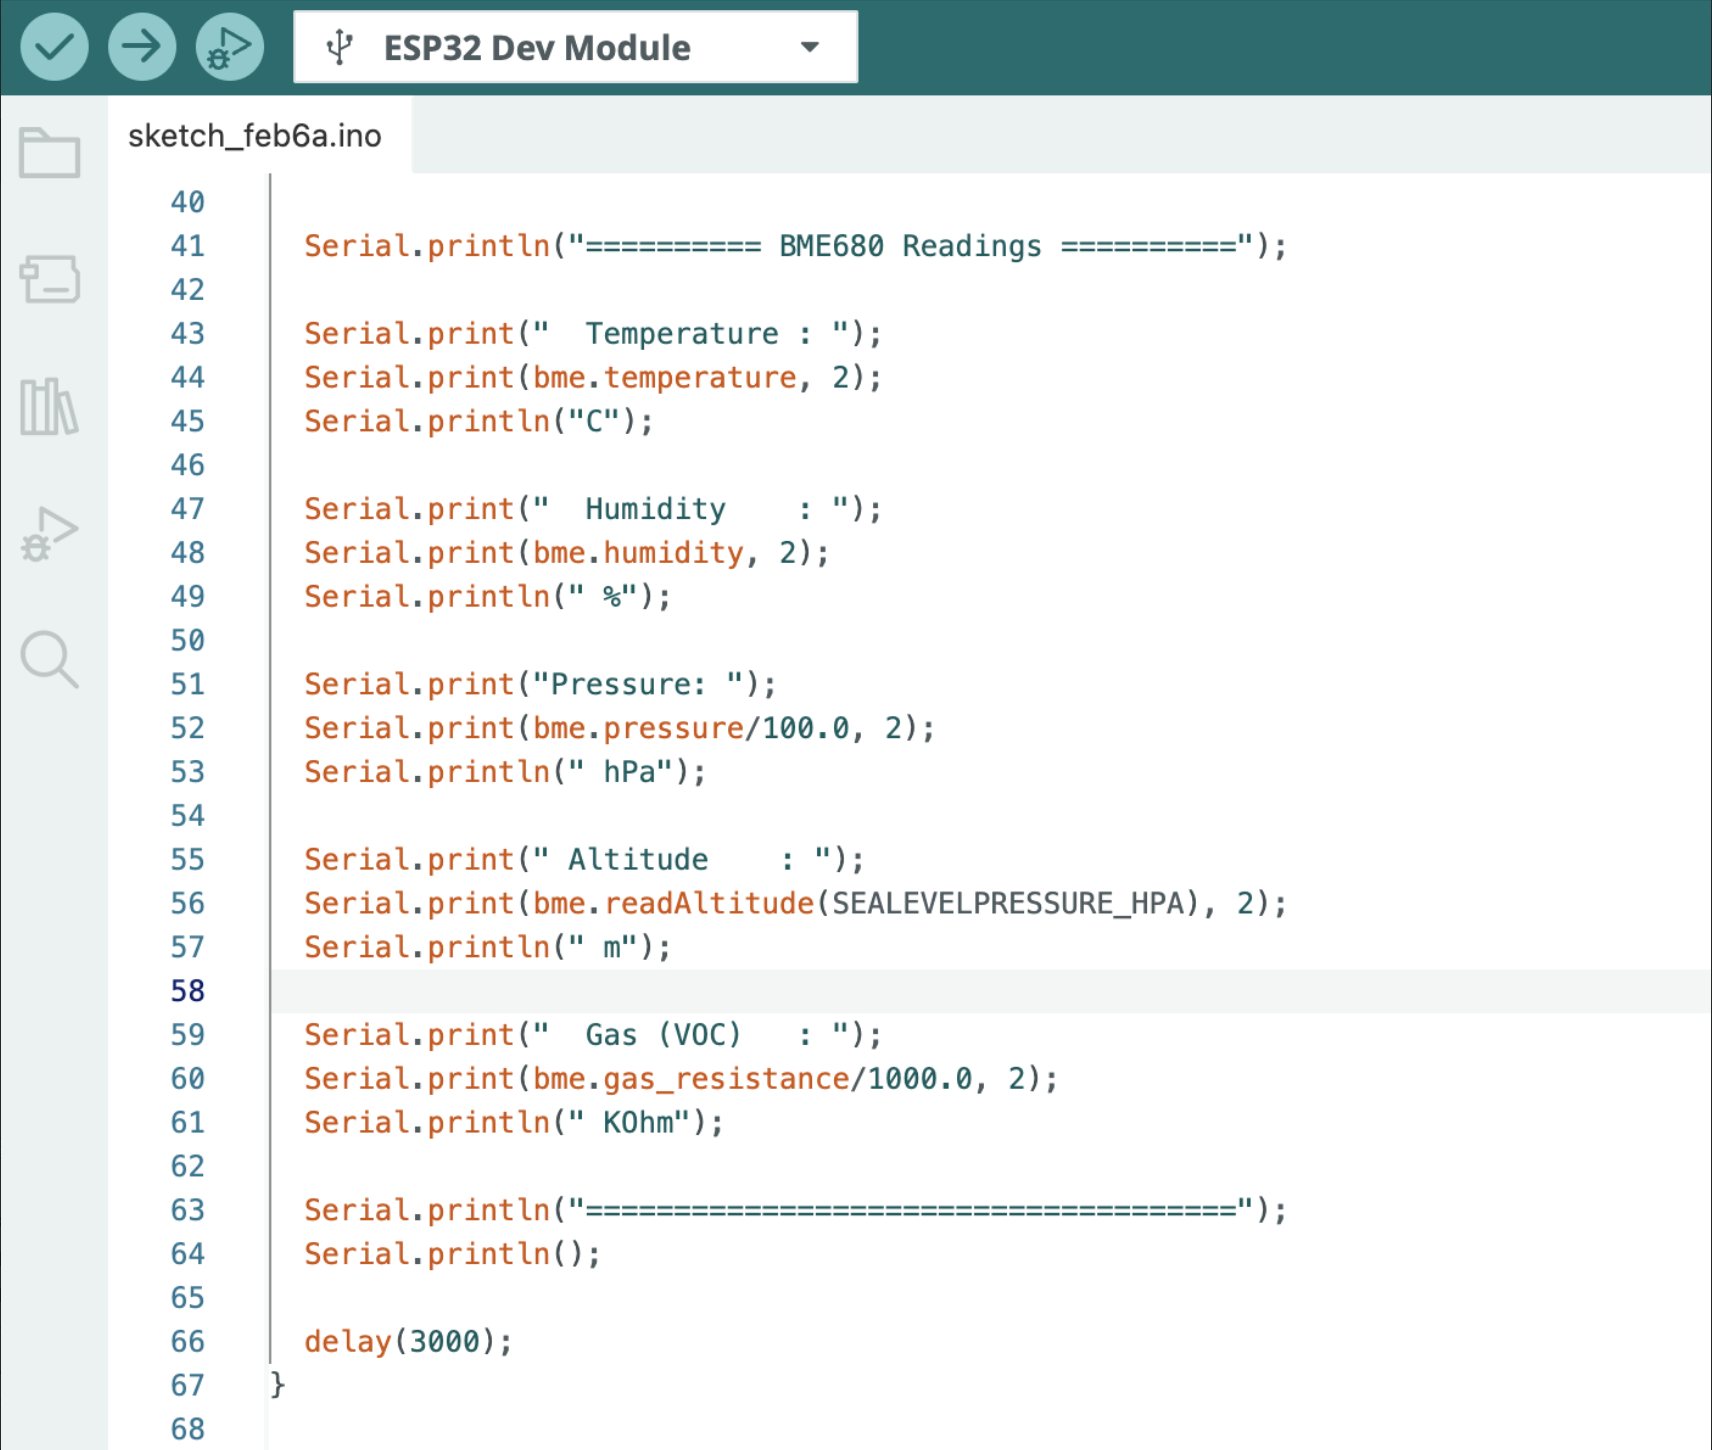The height and width of the screenshot is (1450, 1712).
Task: Click the Verify sketch button
Action: point(55,46)
